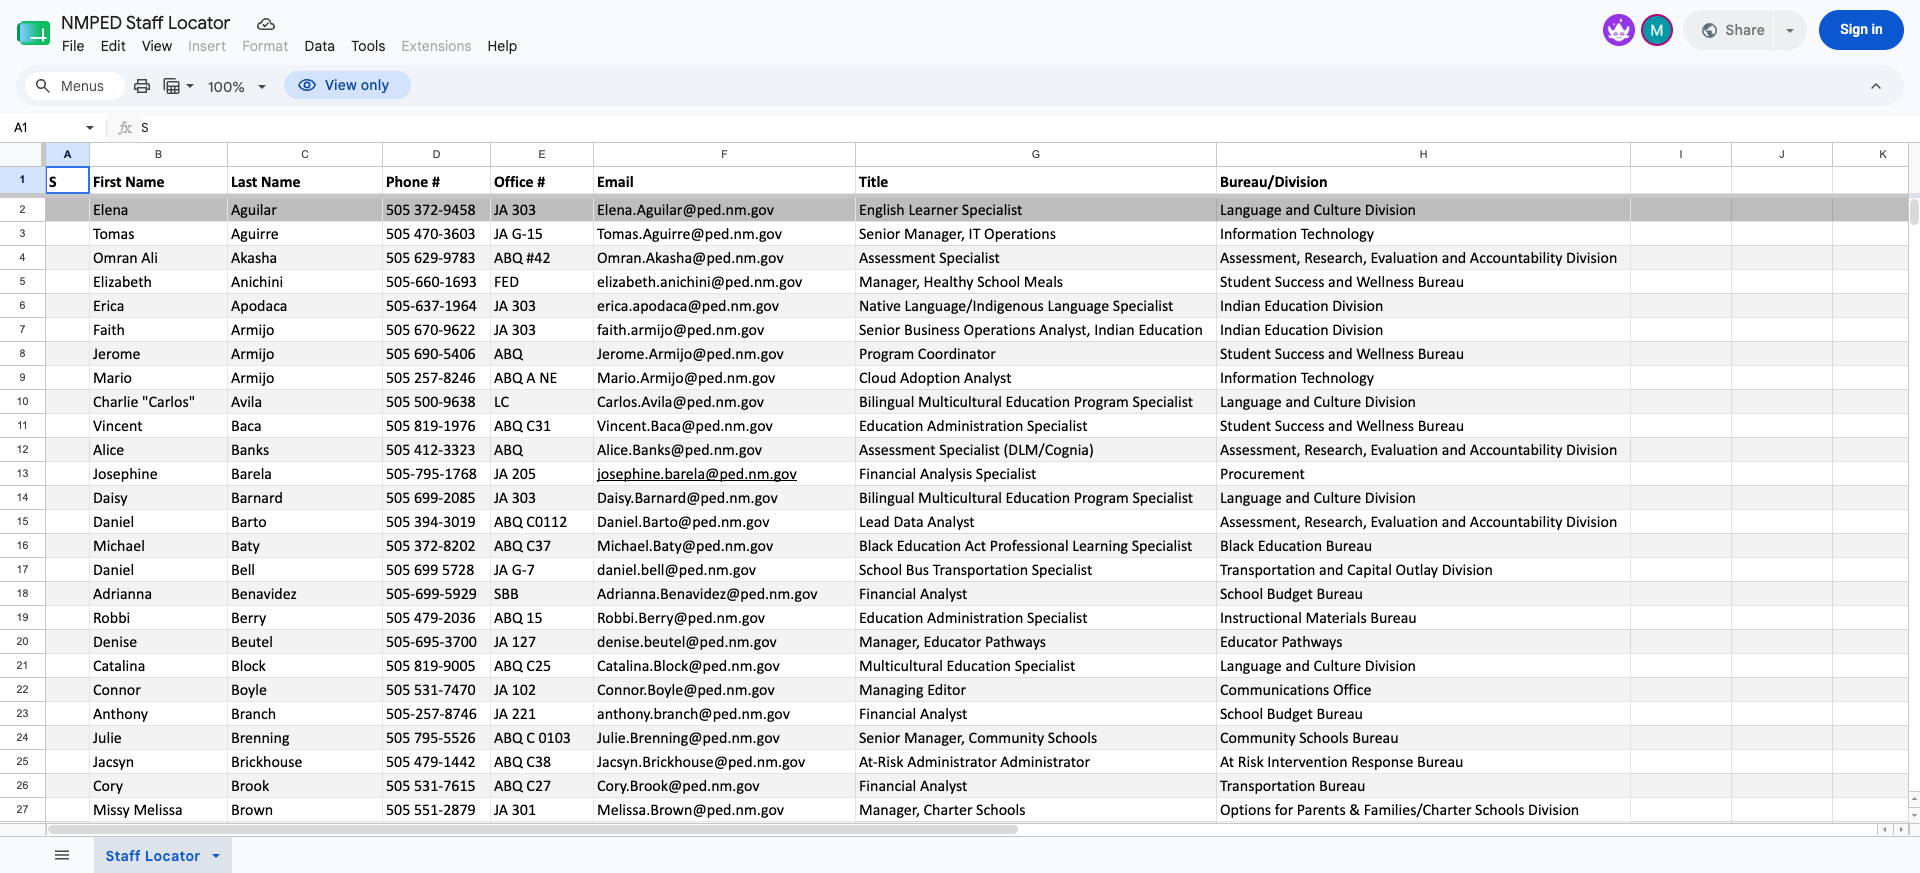Click cell 'Cloud Adoption Analyst'
Viewport: 1920px width, 873px height.
coord(1035,378)
